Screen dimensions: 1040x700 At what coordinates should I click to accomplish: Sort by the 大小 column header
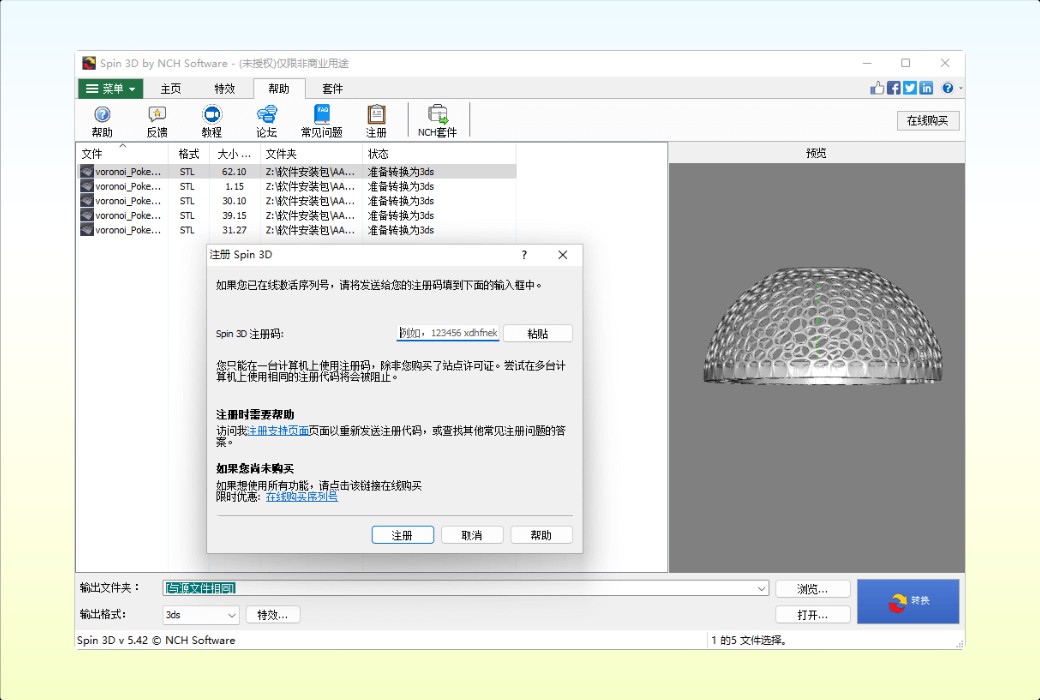pos(235,154)
